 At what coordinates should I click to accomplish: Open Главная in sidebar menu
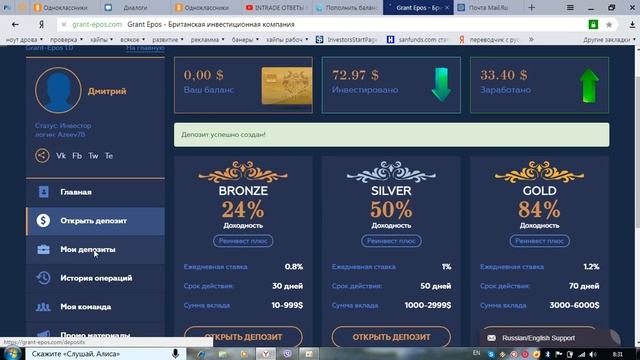click(96, 192)
